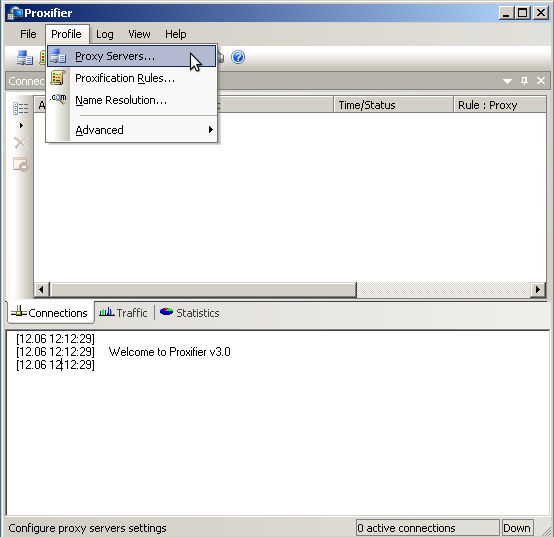Click the Proxifier title bar icon

pos(15,13)
